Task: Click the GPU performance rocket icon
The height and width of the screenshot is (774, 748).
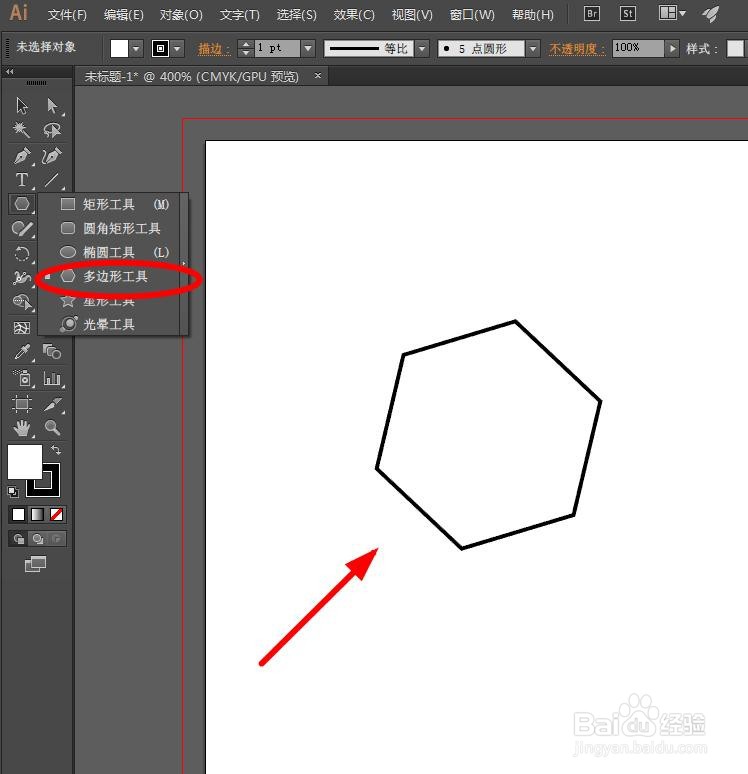Action: 710,14
